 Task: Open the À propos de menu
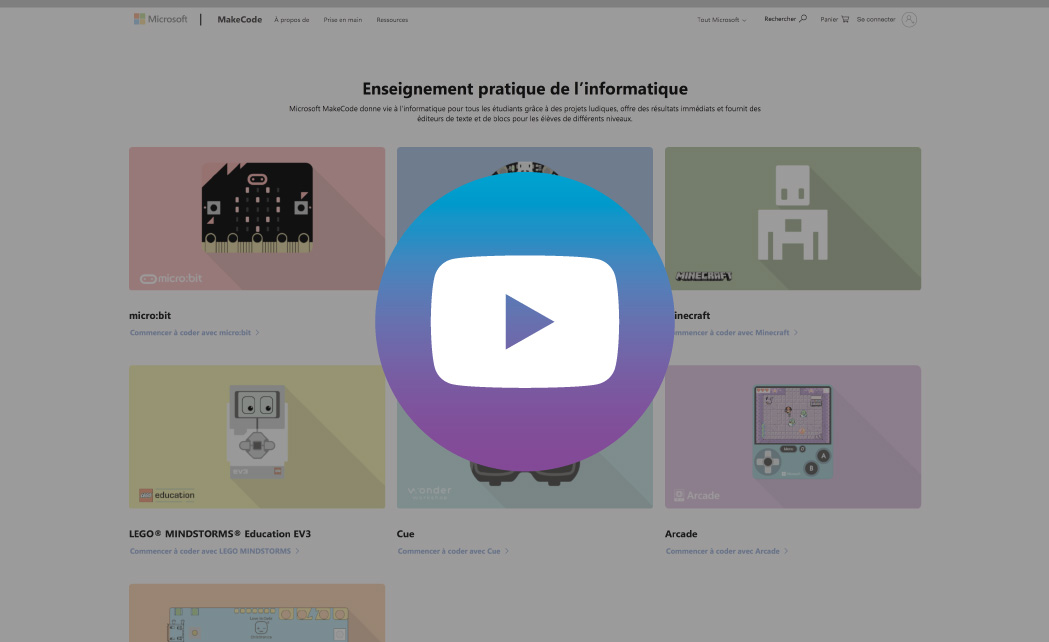(291, 20)
